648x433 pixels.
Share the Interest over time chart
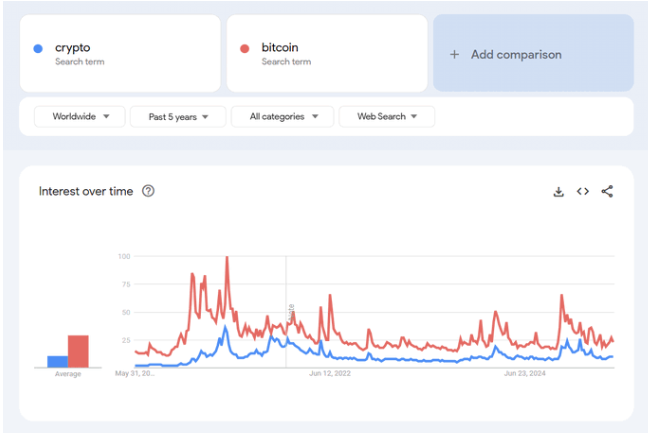[x=607, y=192]
